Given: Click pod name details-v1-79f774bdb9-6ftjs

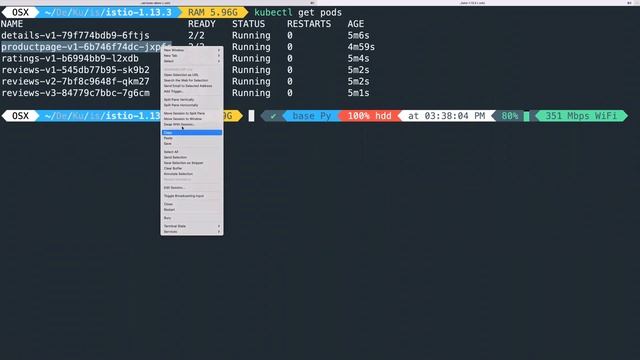Looking at the screenshot, I should (76, 36).
